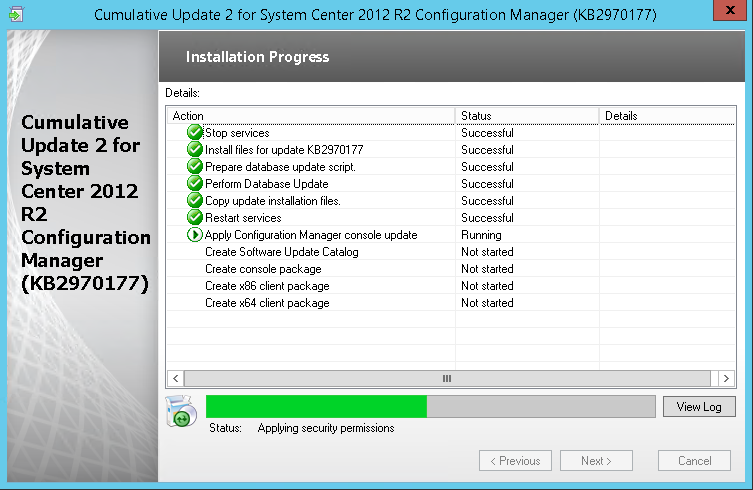This screenshot has width=753, height=490.
Task: Click the Status column header
Action: coord(527,116)
